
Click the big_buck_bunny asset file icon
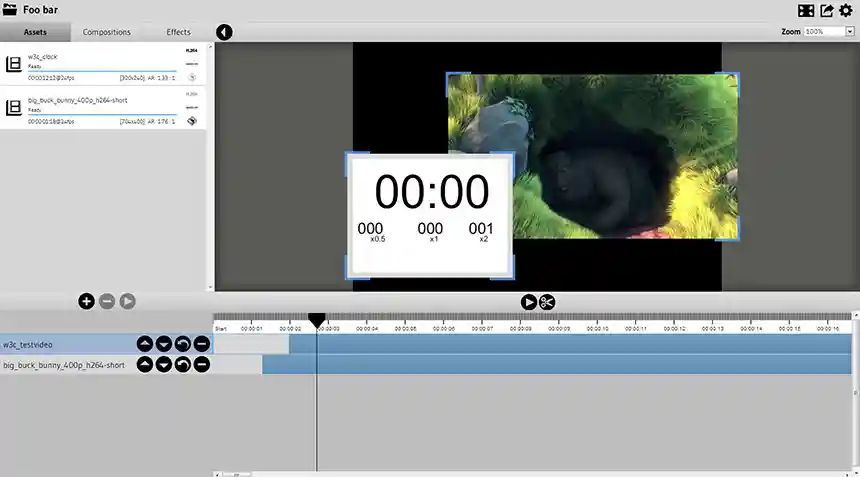(14, 107)
